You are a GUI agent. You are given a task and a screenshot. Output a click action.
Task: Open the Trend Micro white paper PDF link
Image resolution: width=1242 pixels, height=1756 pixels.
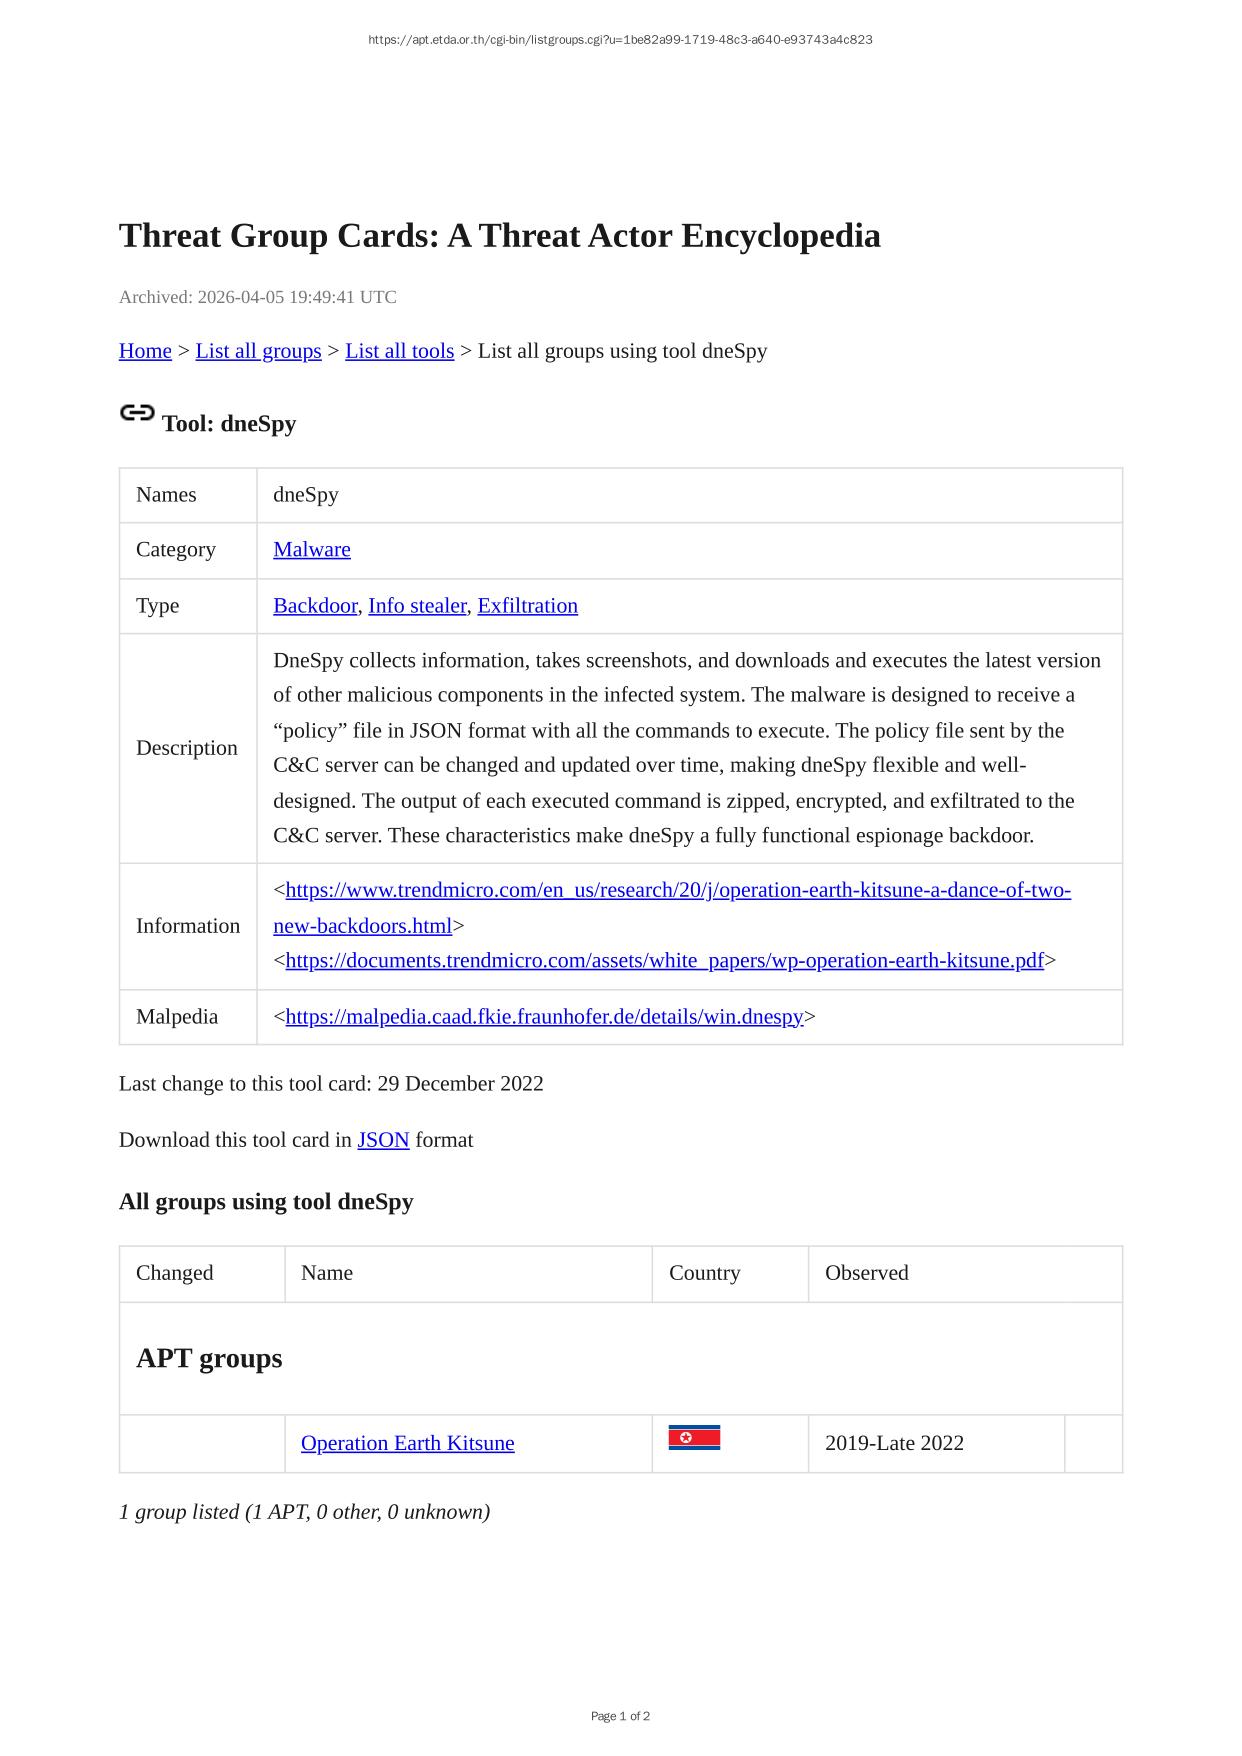click(664, 961)
